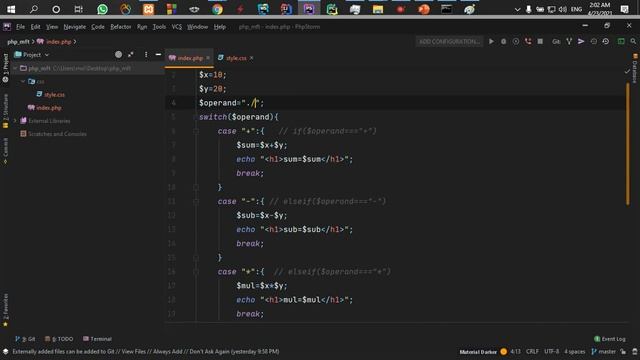Click php_mft breadcrumb in navigation bar
Screen dimensions: 640x360
click(x=18, y=42)
